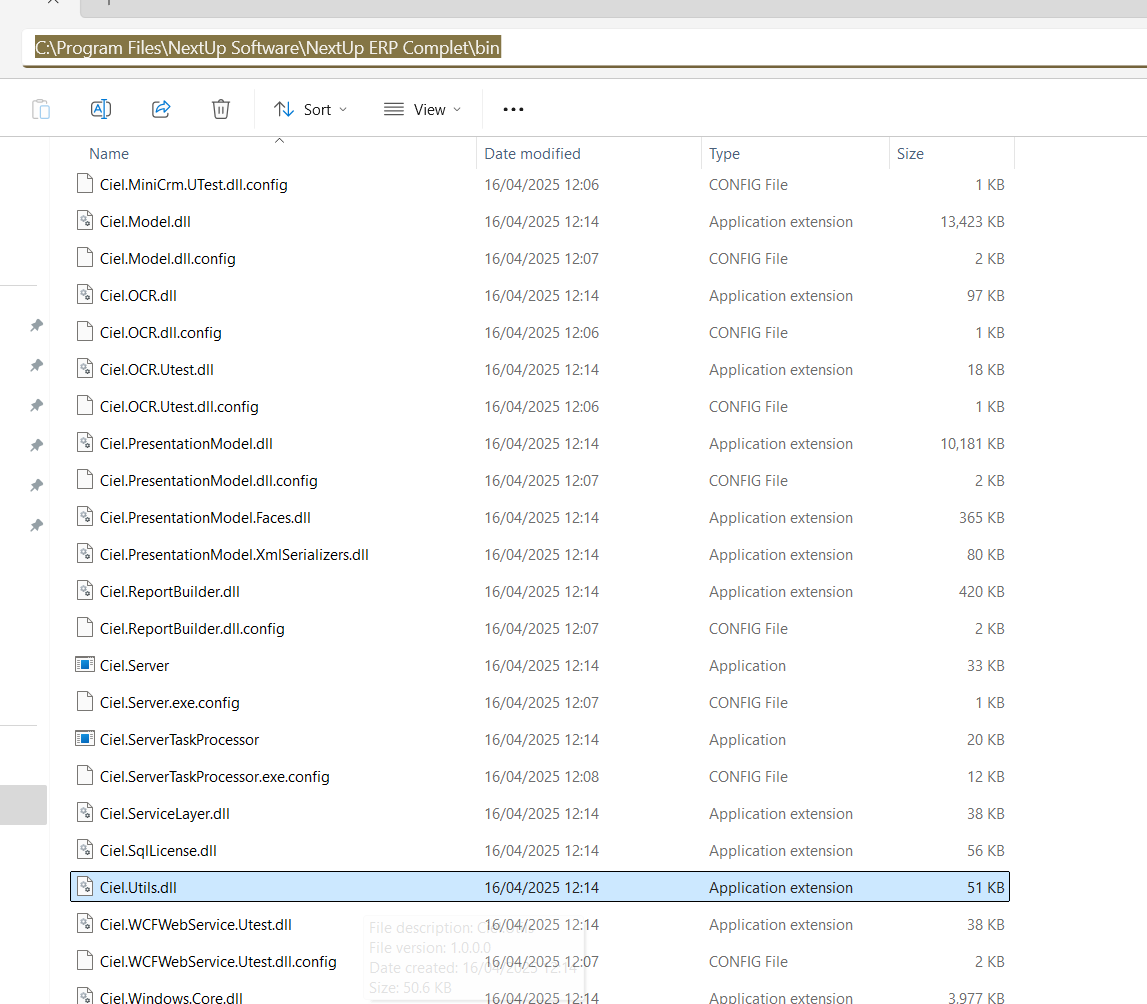Click the Rename icon in toolbar
The width and height of the screenshot is (1147, 1004).
click(x=101, y=109)
